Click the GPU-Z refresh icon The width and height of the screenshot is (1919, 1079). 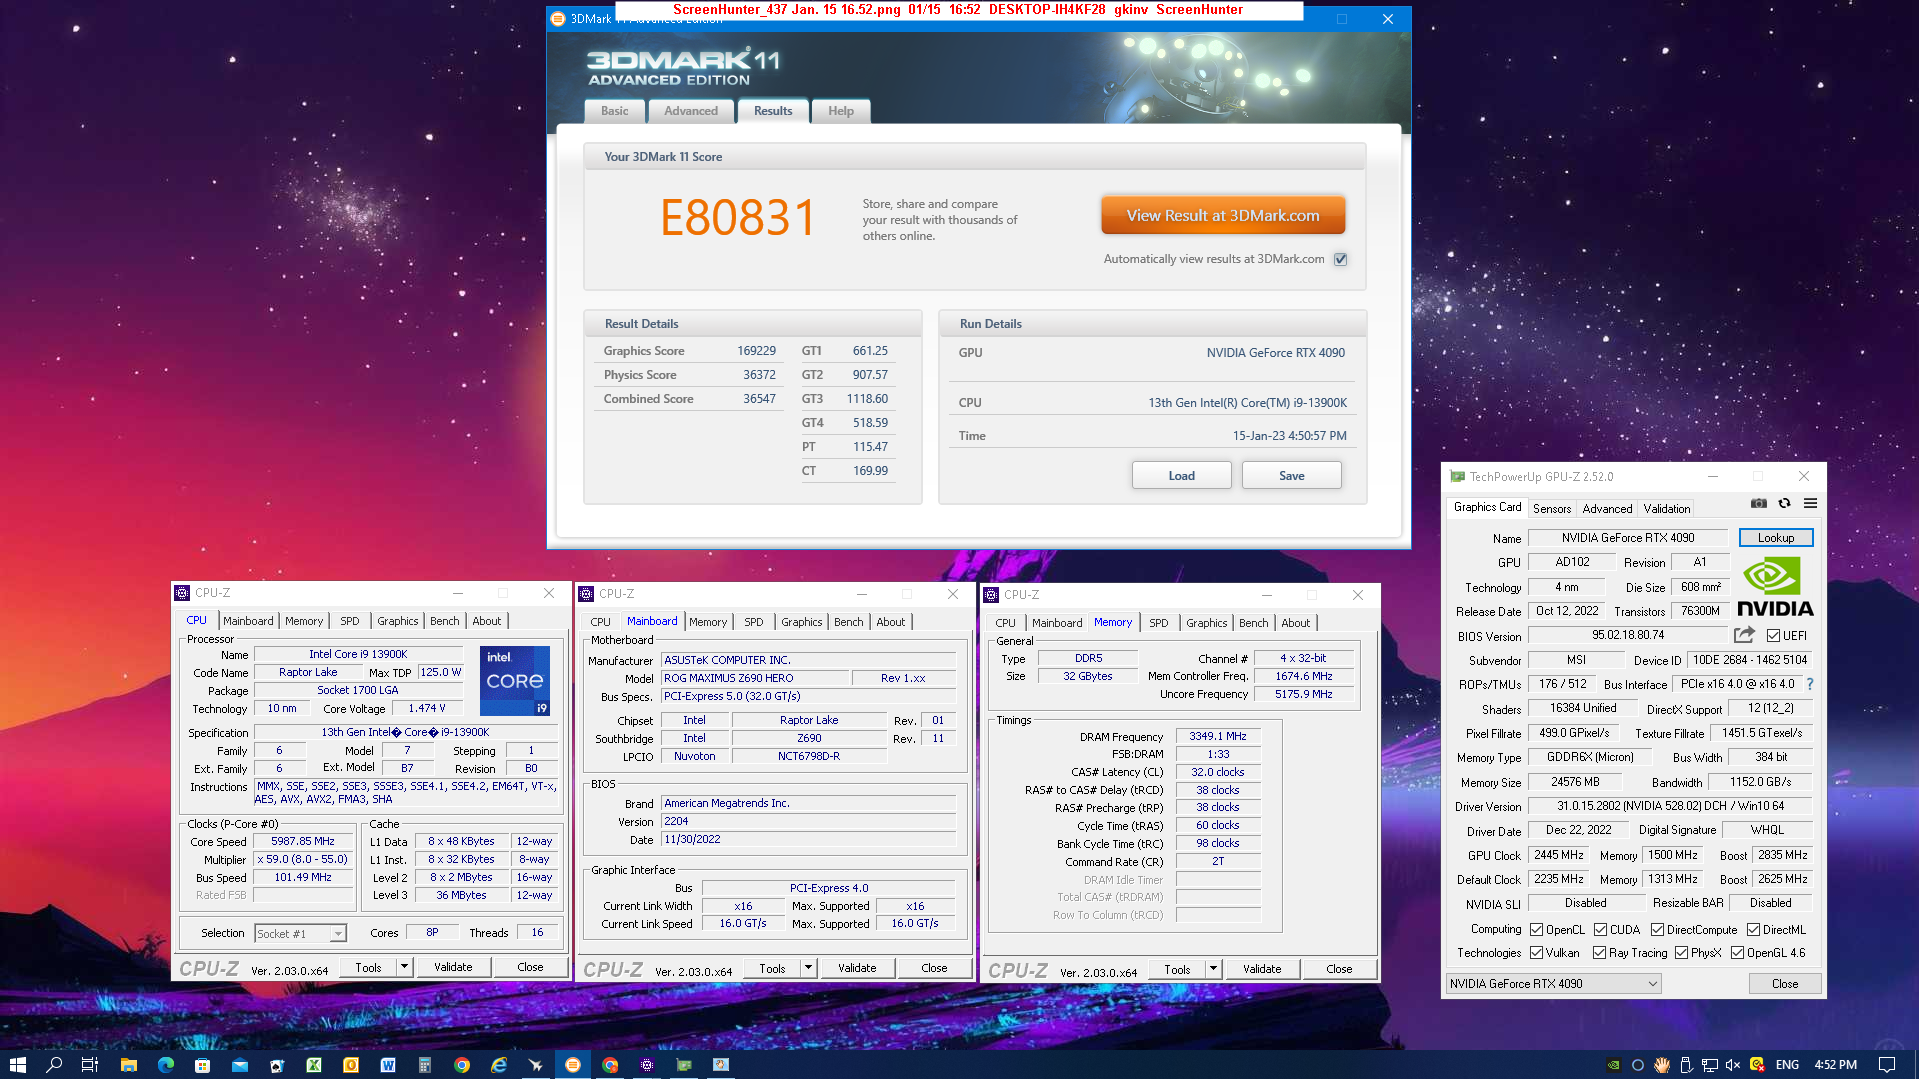pos(1784,503)
